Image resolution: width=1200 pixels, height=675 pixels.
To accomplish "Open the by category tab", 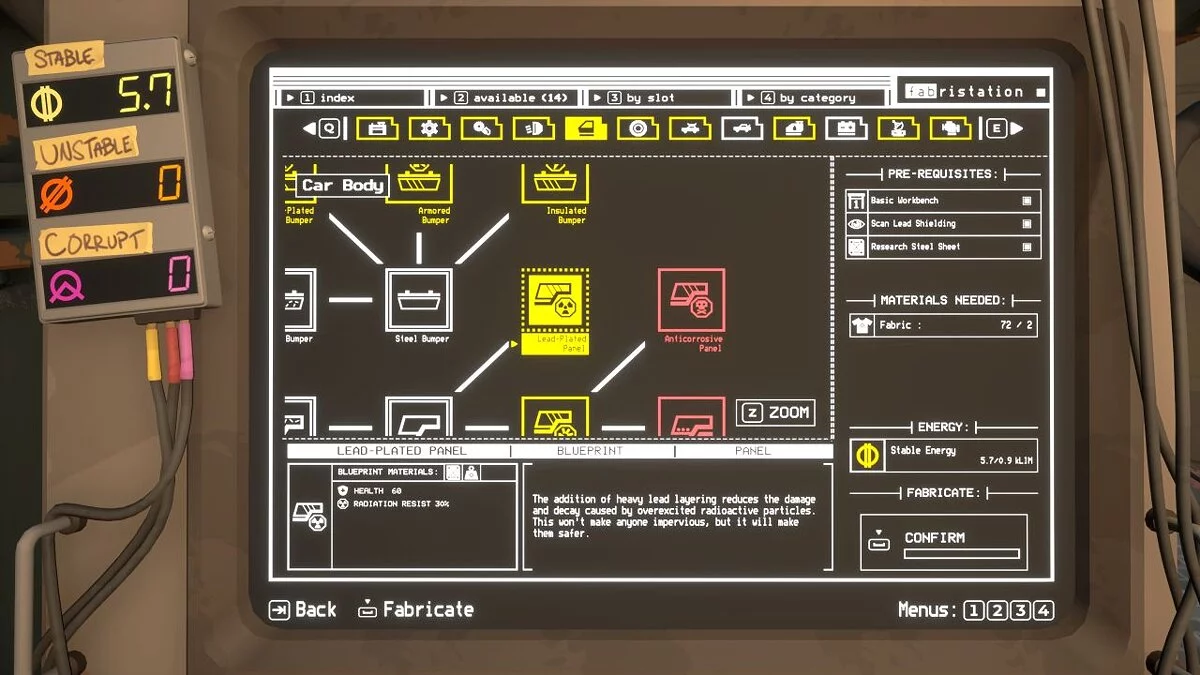I will point(814,98).
